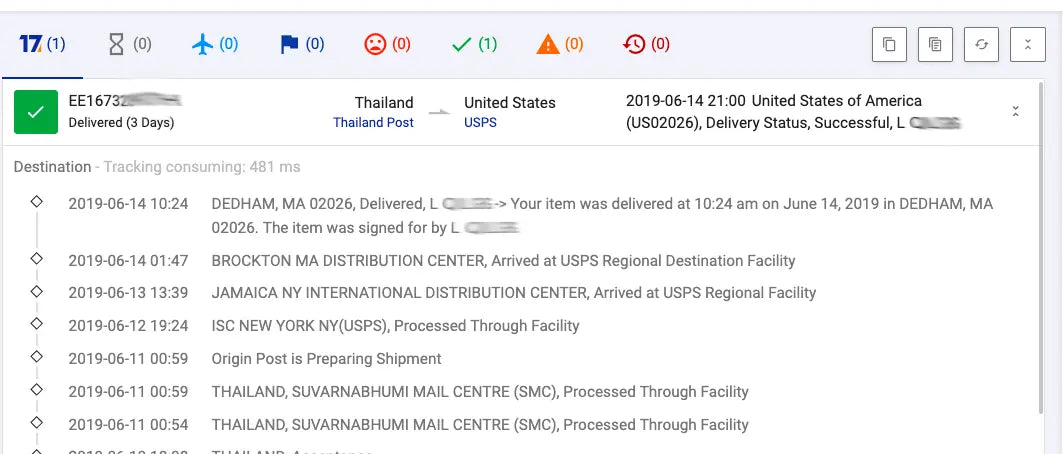Collapse all results with top-right chevron button
Image resolution: width=1063 pixels, height=454 pixels.
pos(1027,45)
